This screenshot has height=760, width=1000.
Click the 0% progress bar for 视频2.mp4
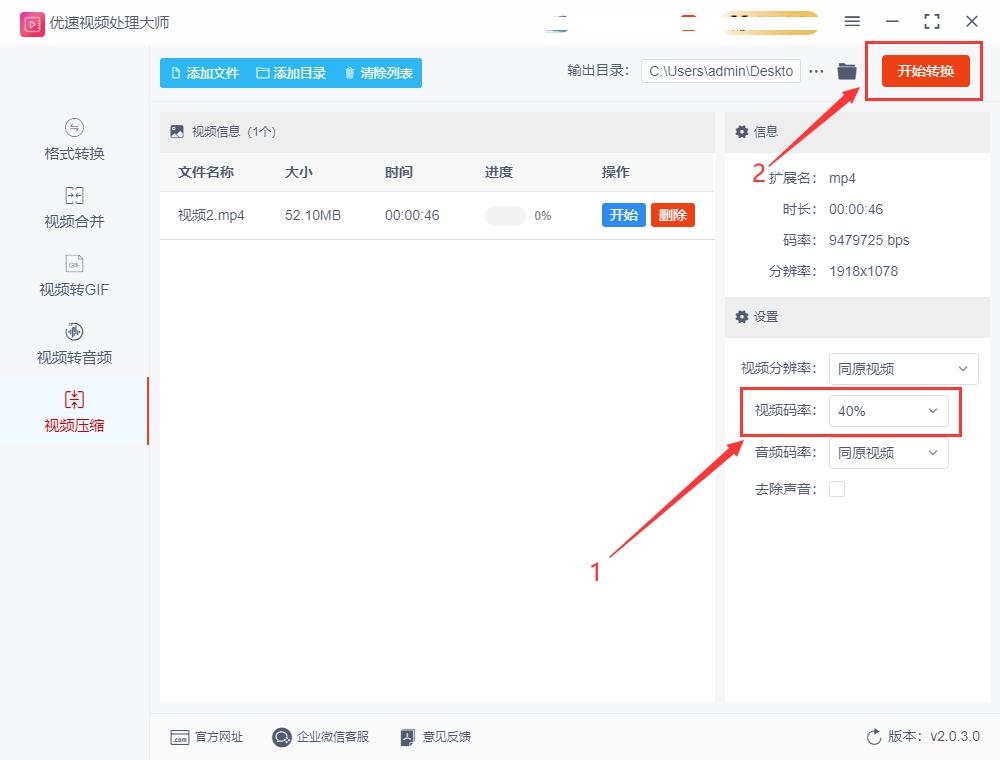[507, 214]
